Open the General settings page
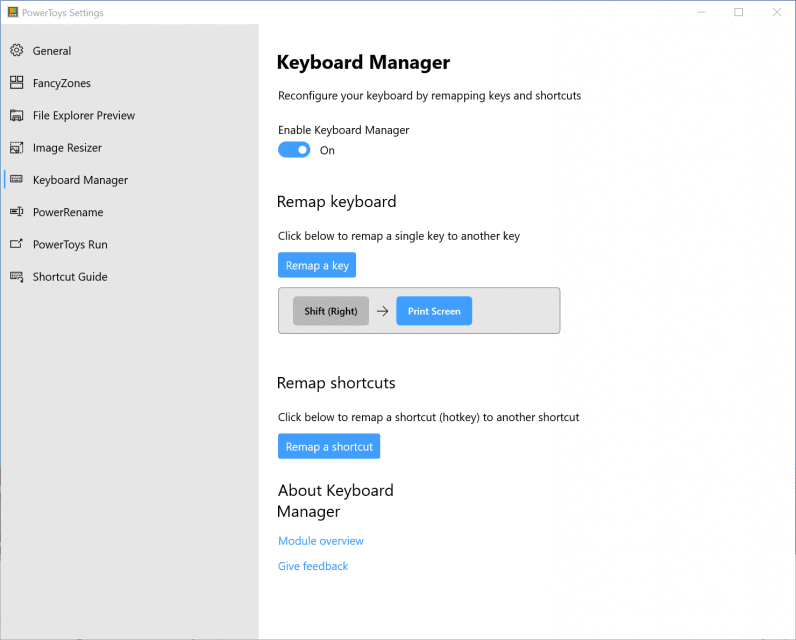This screenshot has height=640, width=796. pyautogui.click(x=52, y=51)
